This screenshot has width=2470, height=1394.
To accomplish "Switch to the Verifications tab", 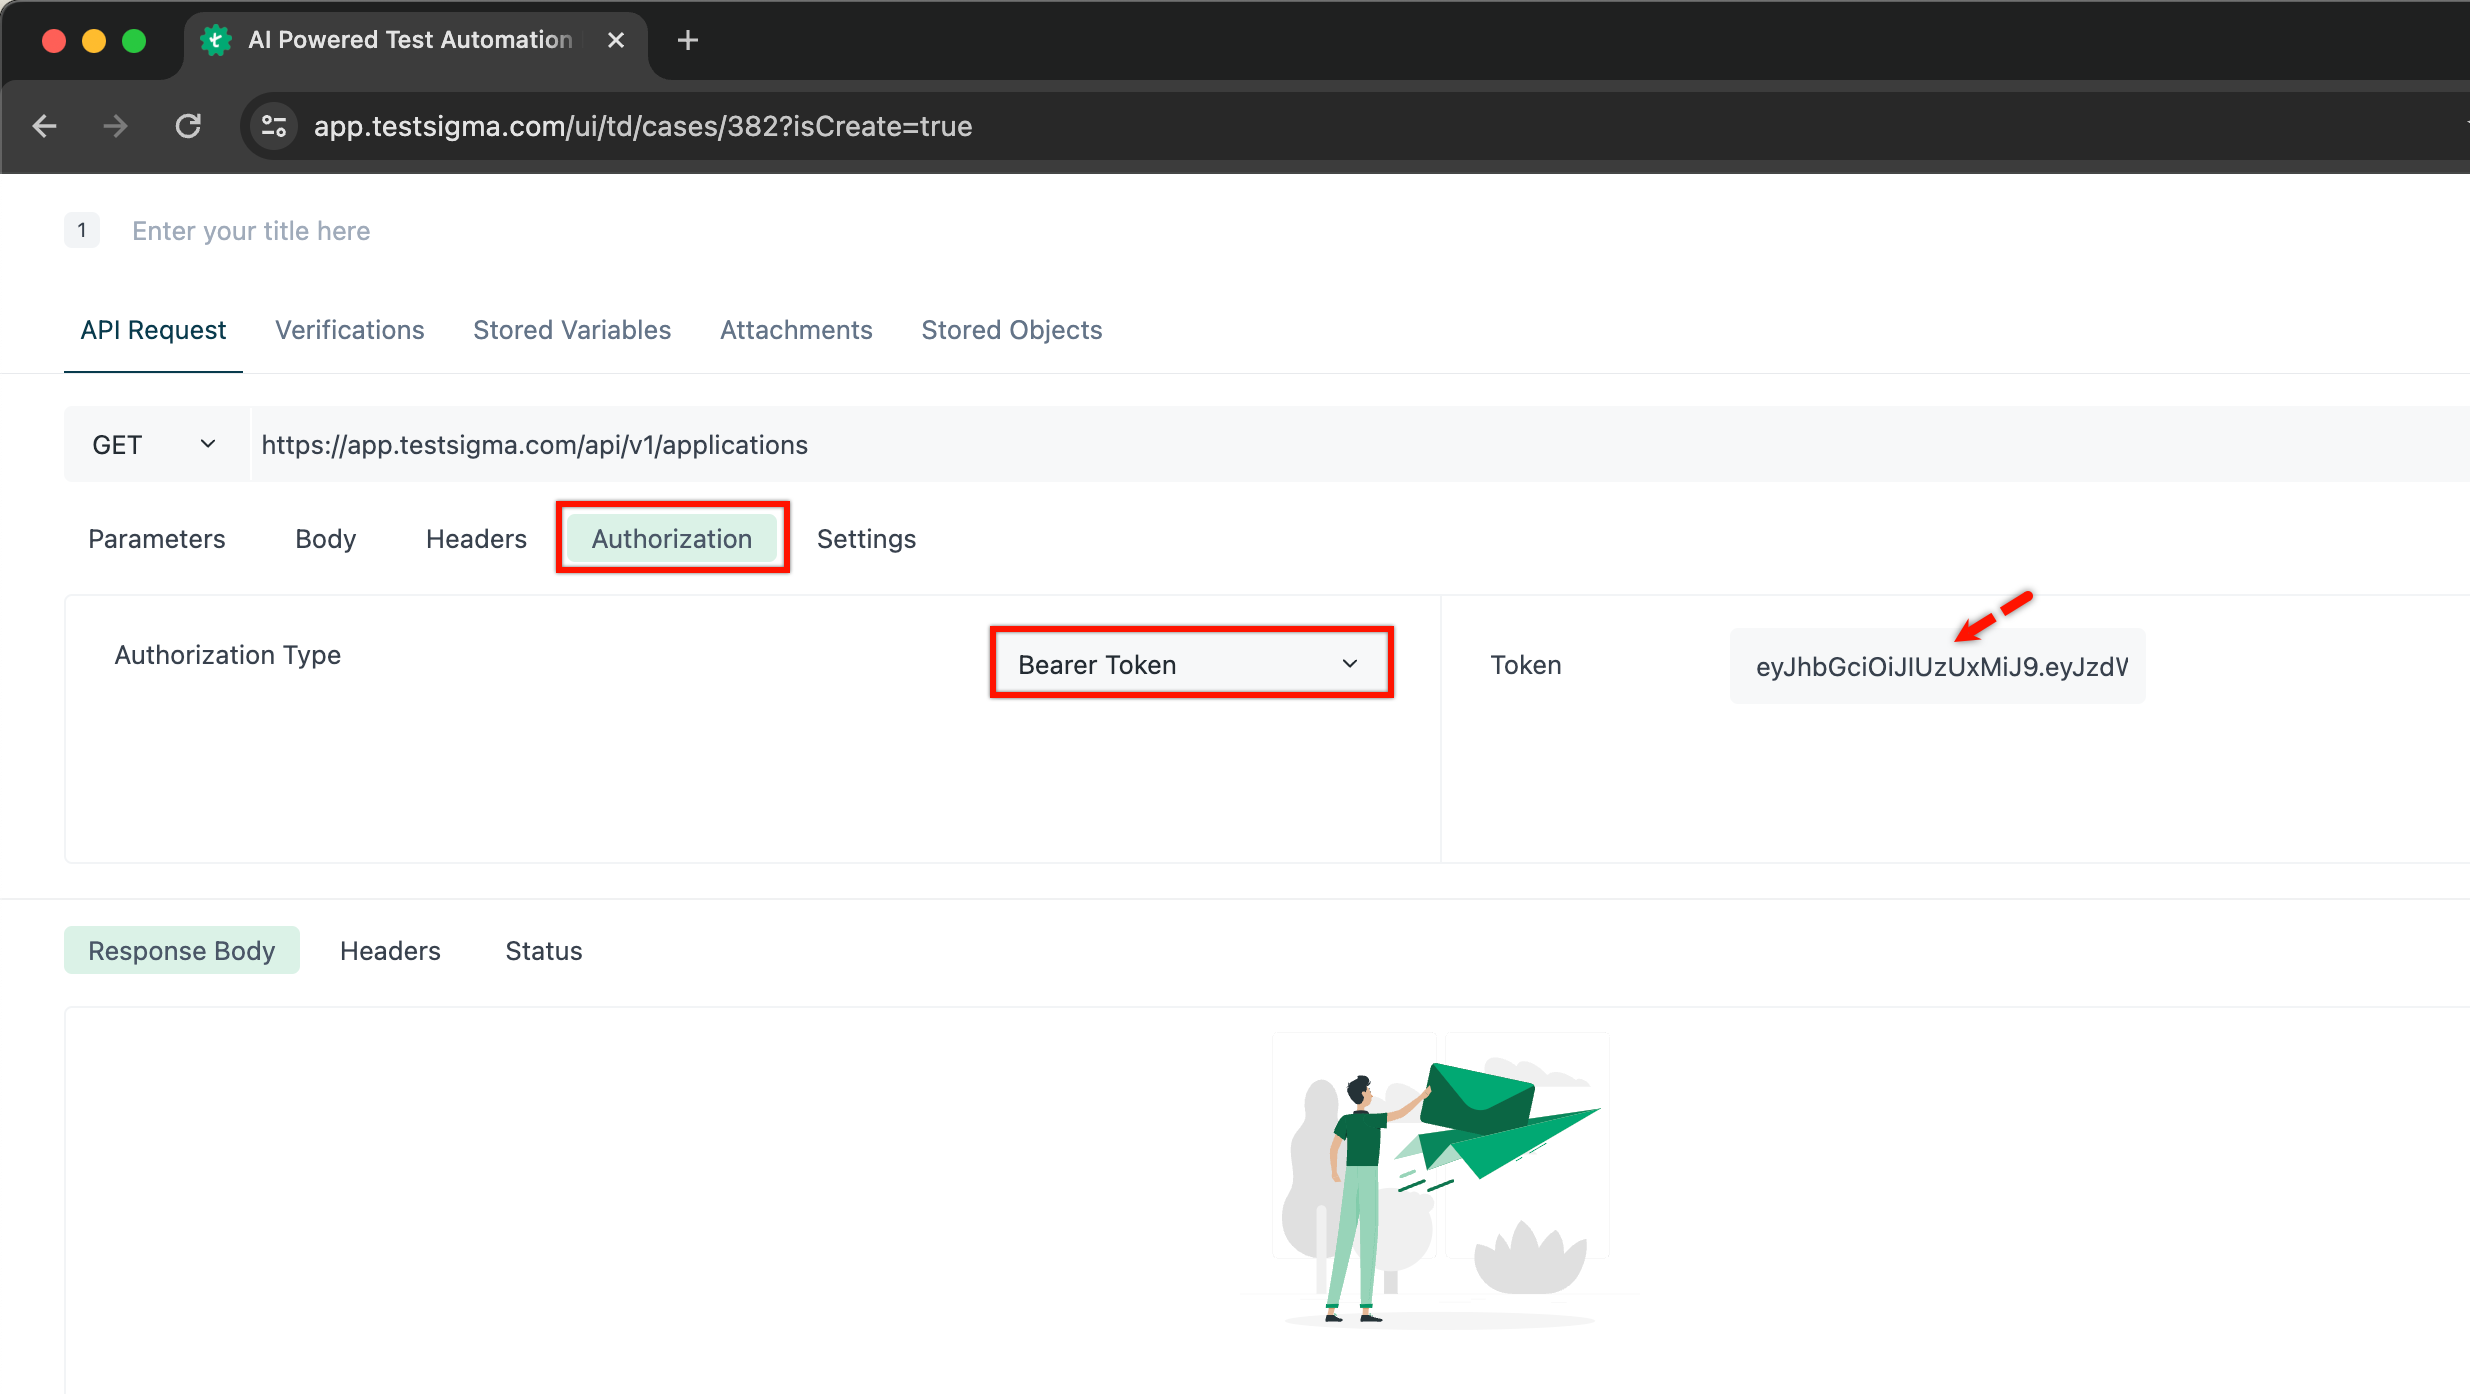I will (x=349, y=330).
